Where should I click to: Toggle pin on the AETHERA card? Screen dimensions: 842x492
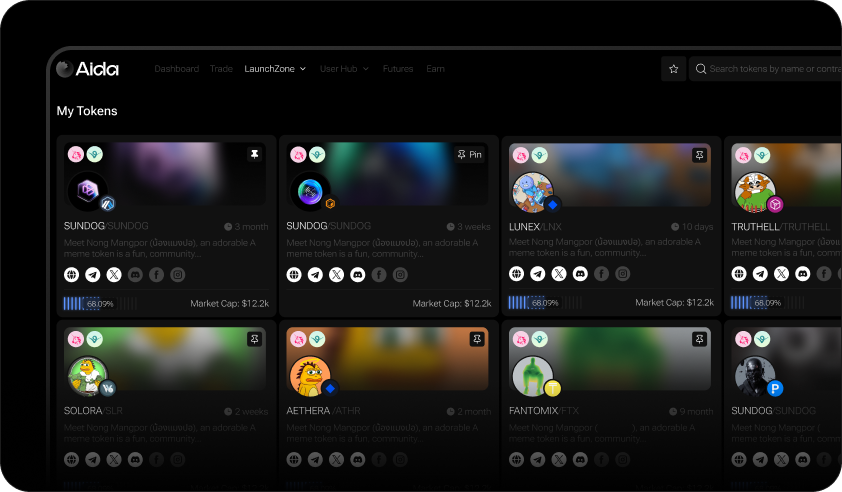(476, 340)
